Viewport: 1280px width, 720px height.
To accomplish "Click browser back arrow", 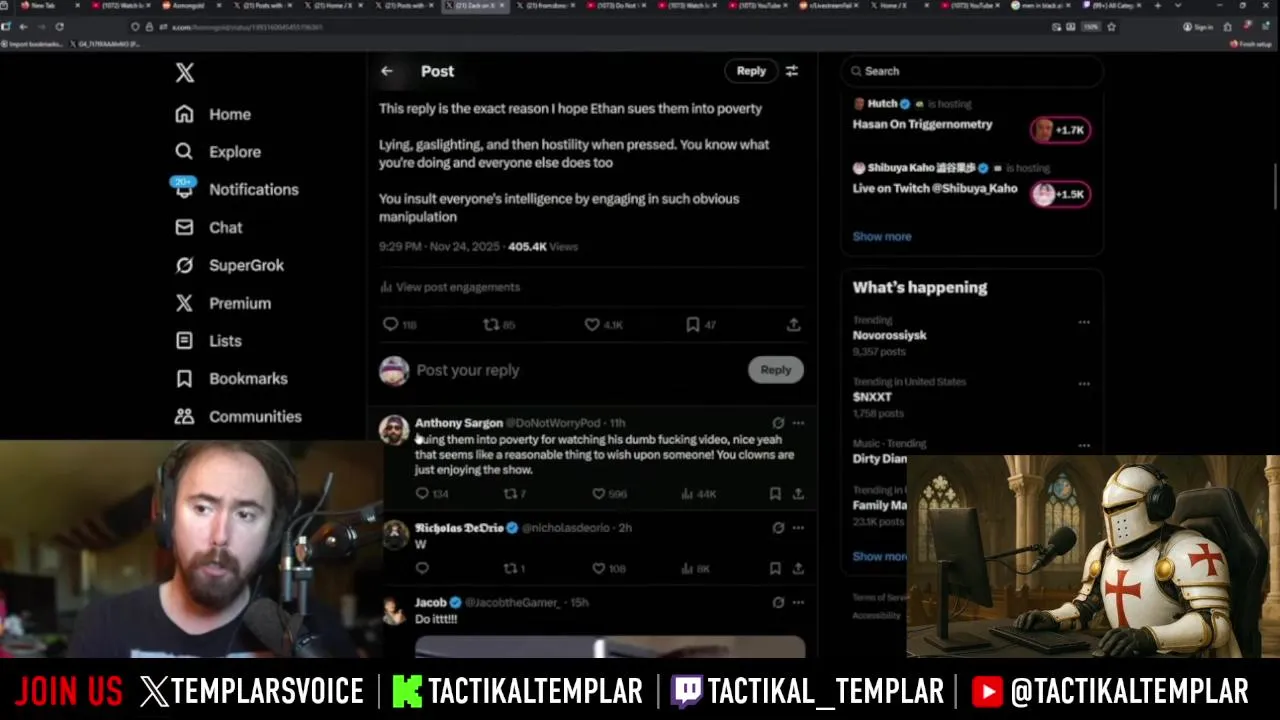I will pos(22,27).
